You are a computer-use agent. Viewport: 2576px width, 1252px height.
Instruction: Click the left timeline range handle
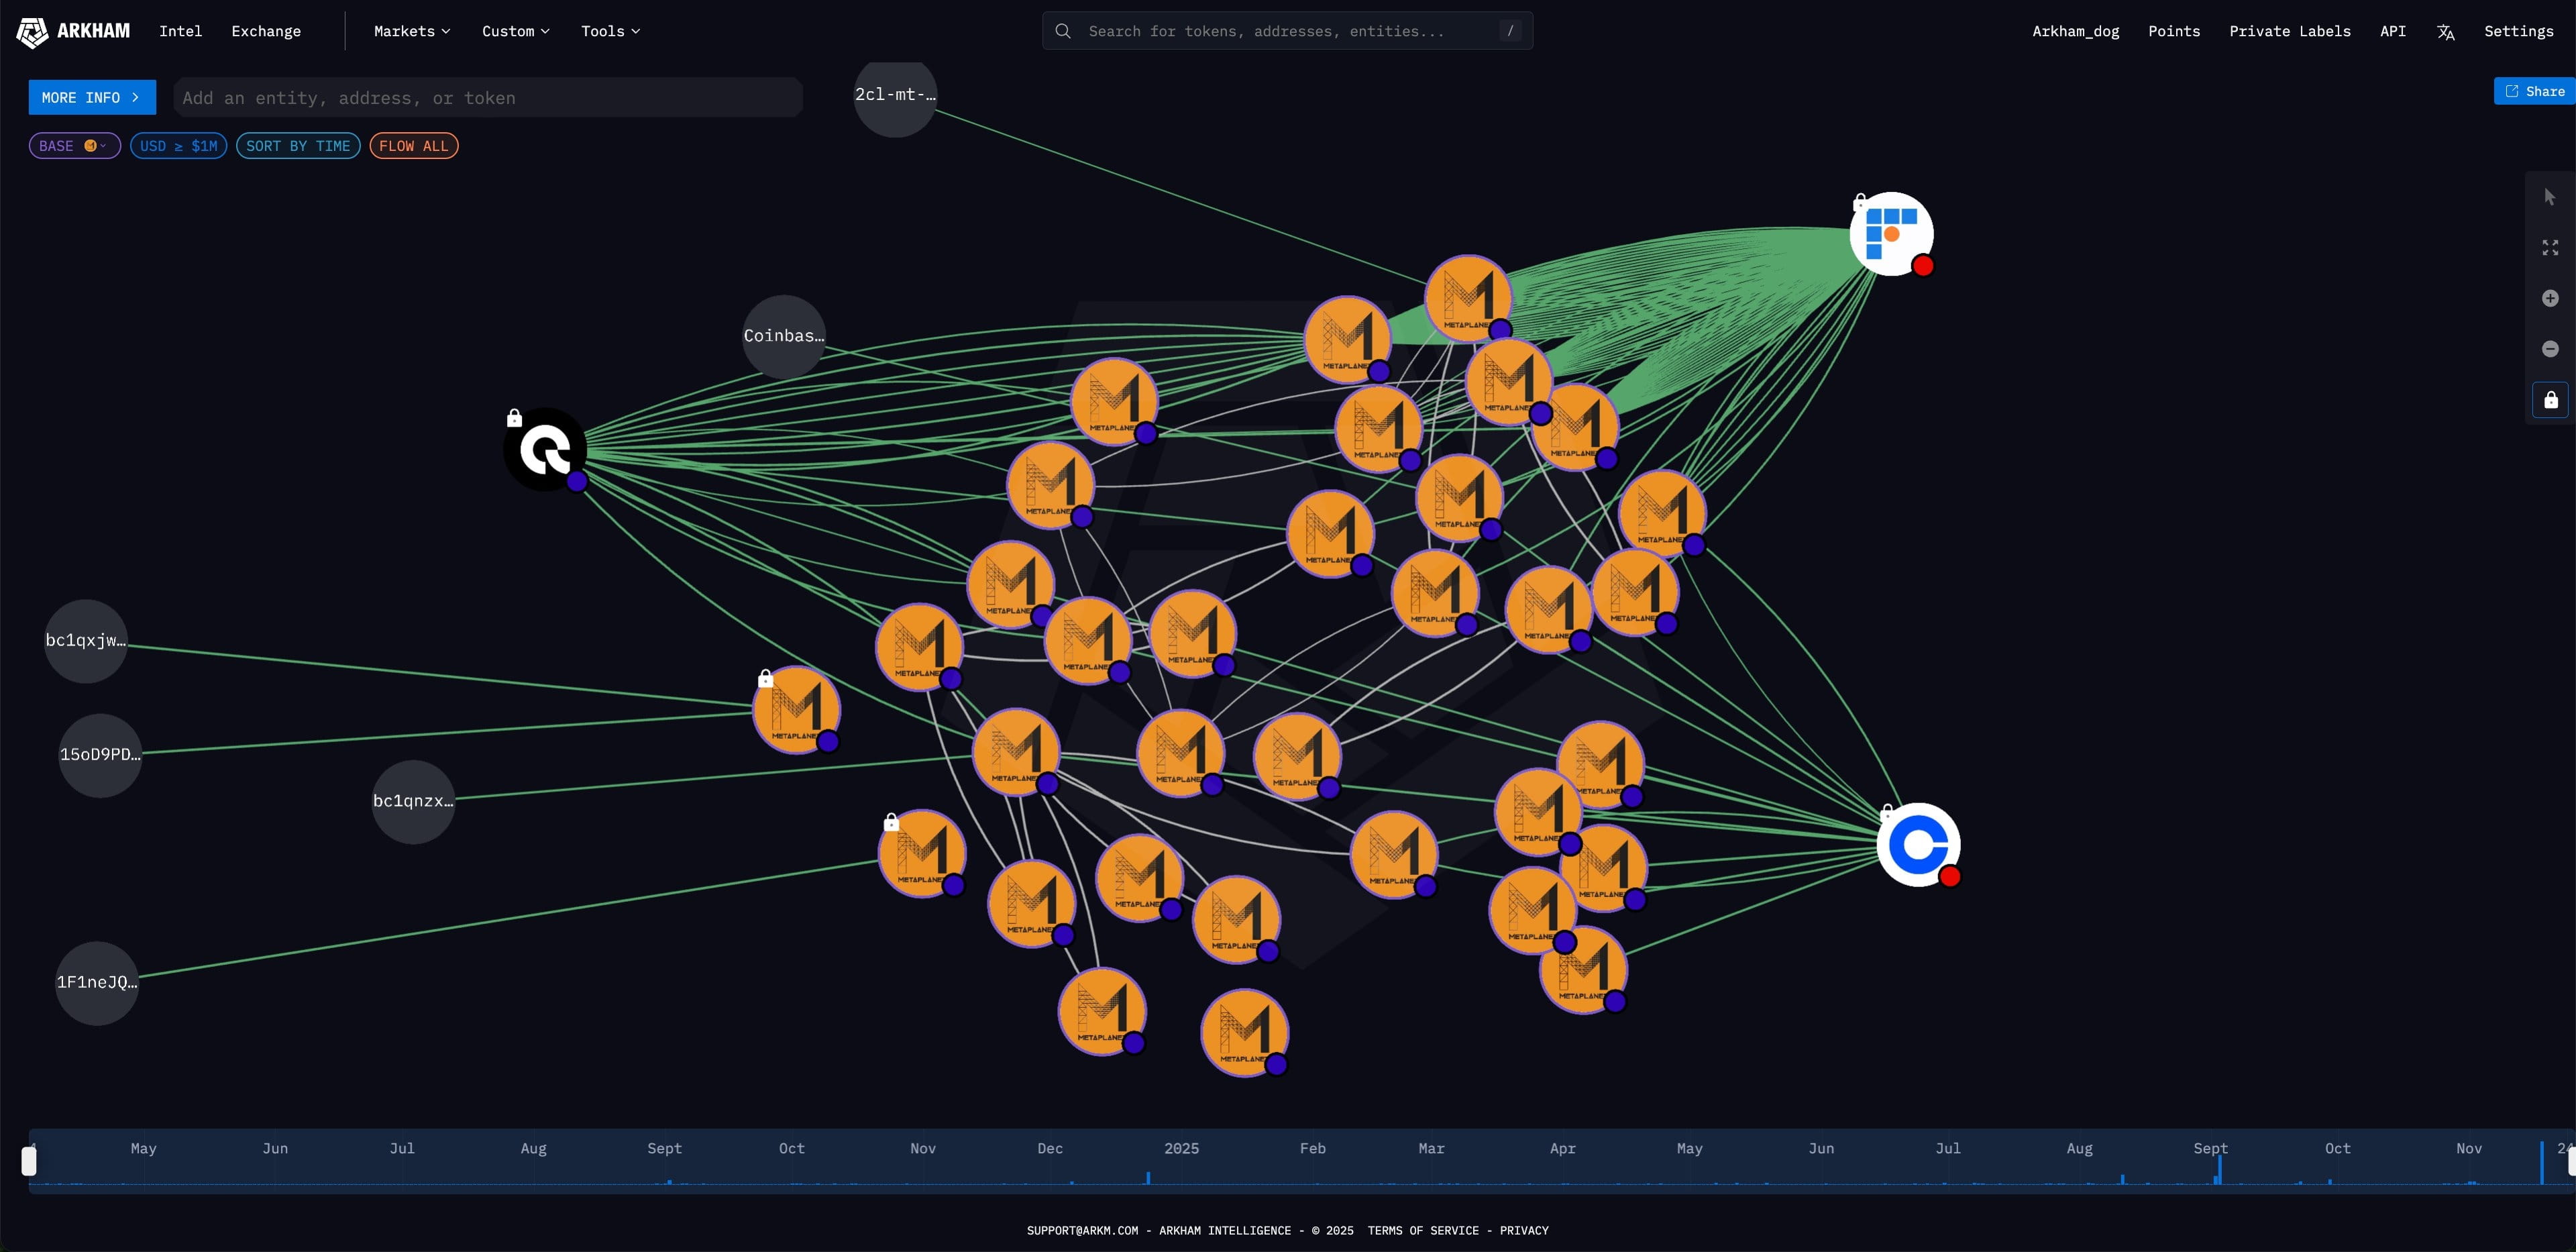click(x=29, y=1161)
